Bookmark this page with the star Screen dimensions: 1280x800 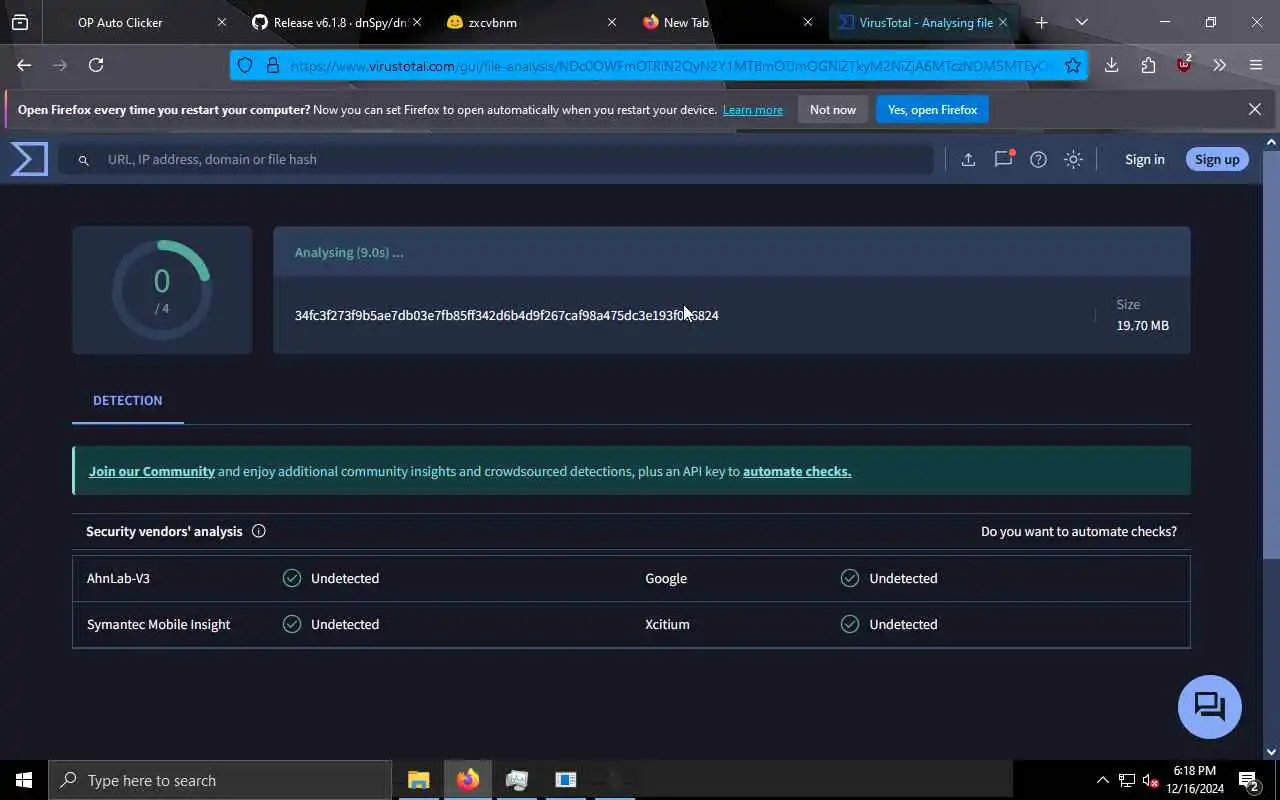[1073, 65]
